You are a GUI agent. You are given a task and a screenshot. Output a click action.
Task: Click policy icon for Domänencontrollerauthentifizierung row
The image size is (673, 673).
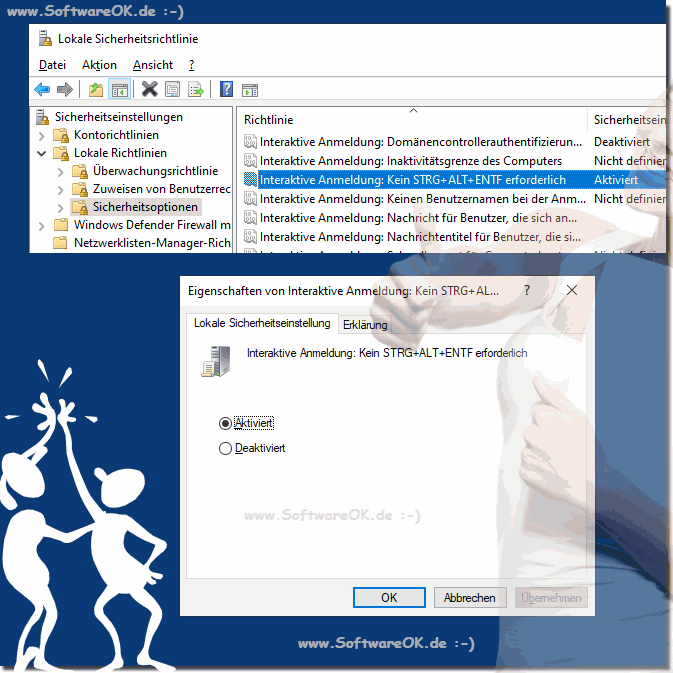pos(250,141)
